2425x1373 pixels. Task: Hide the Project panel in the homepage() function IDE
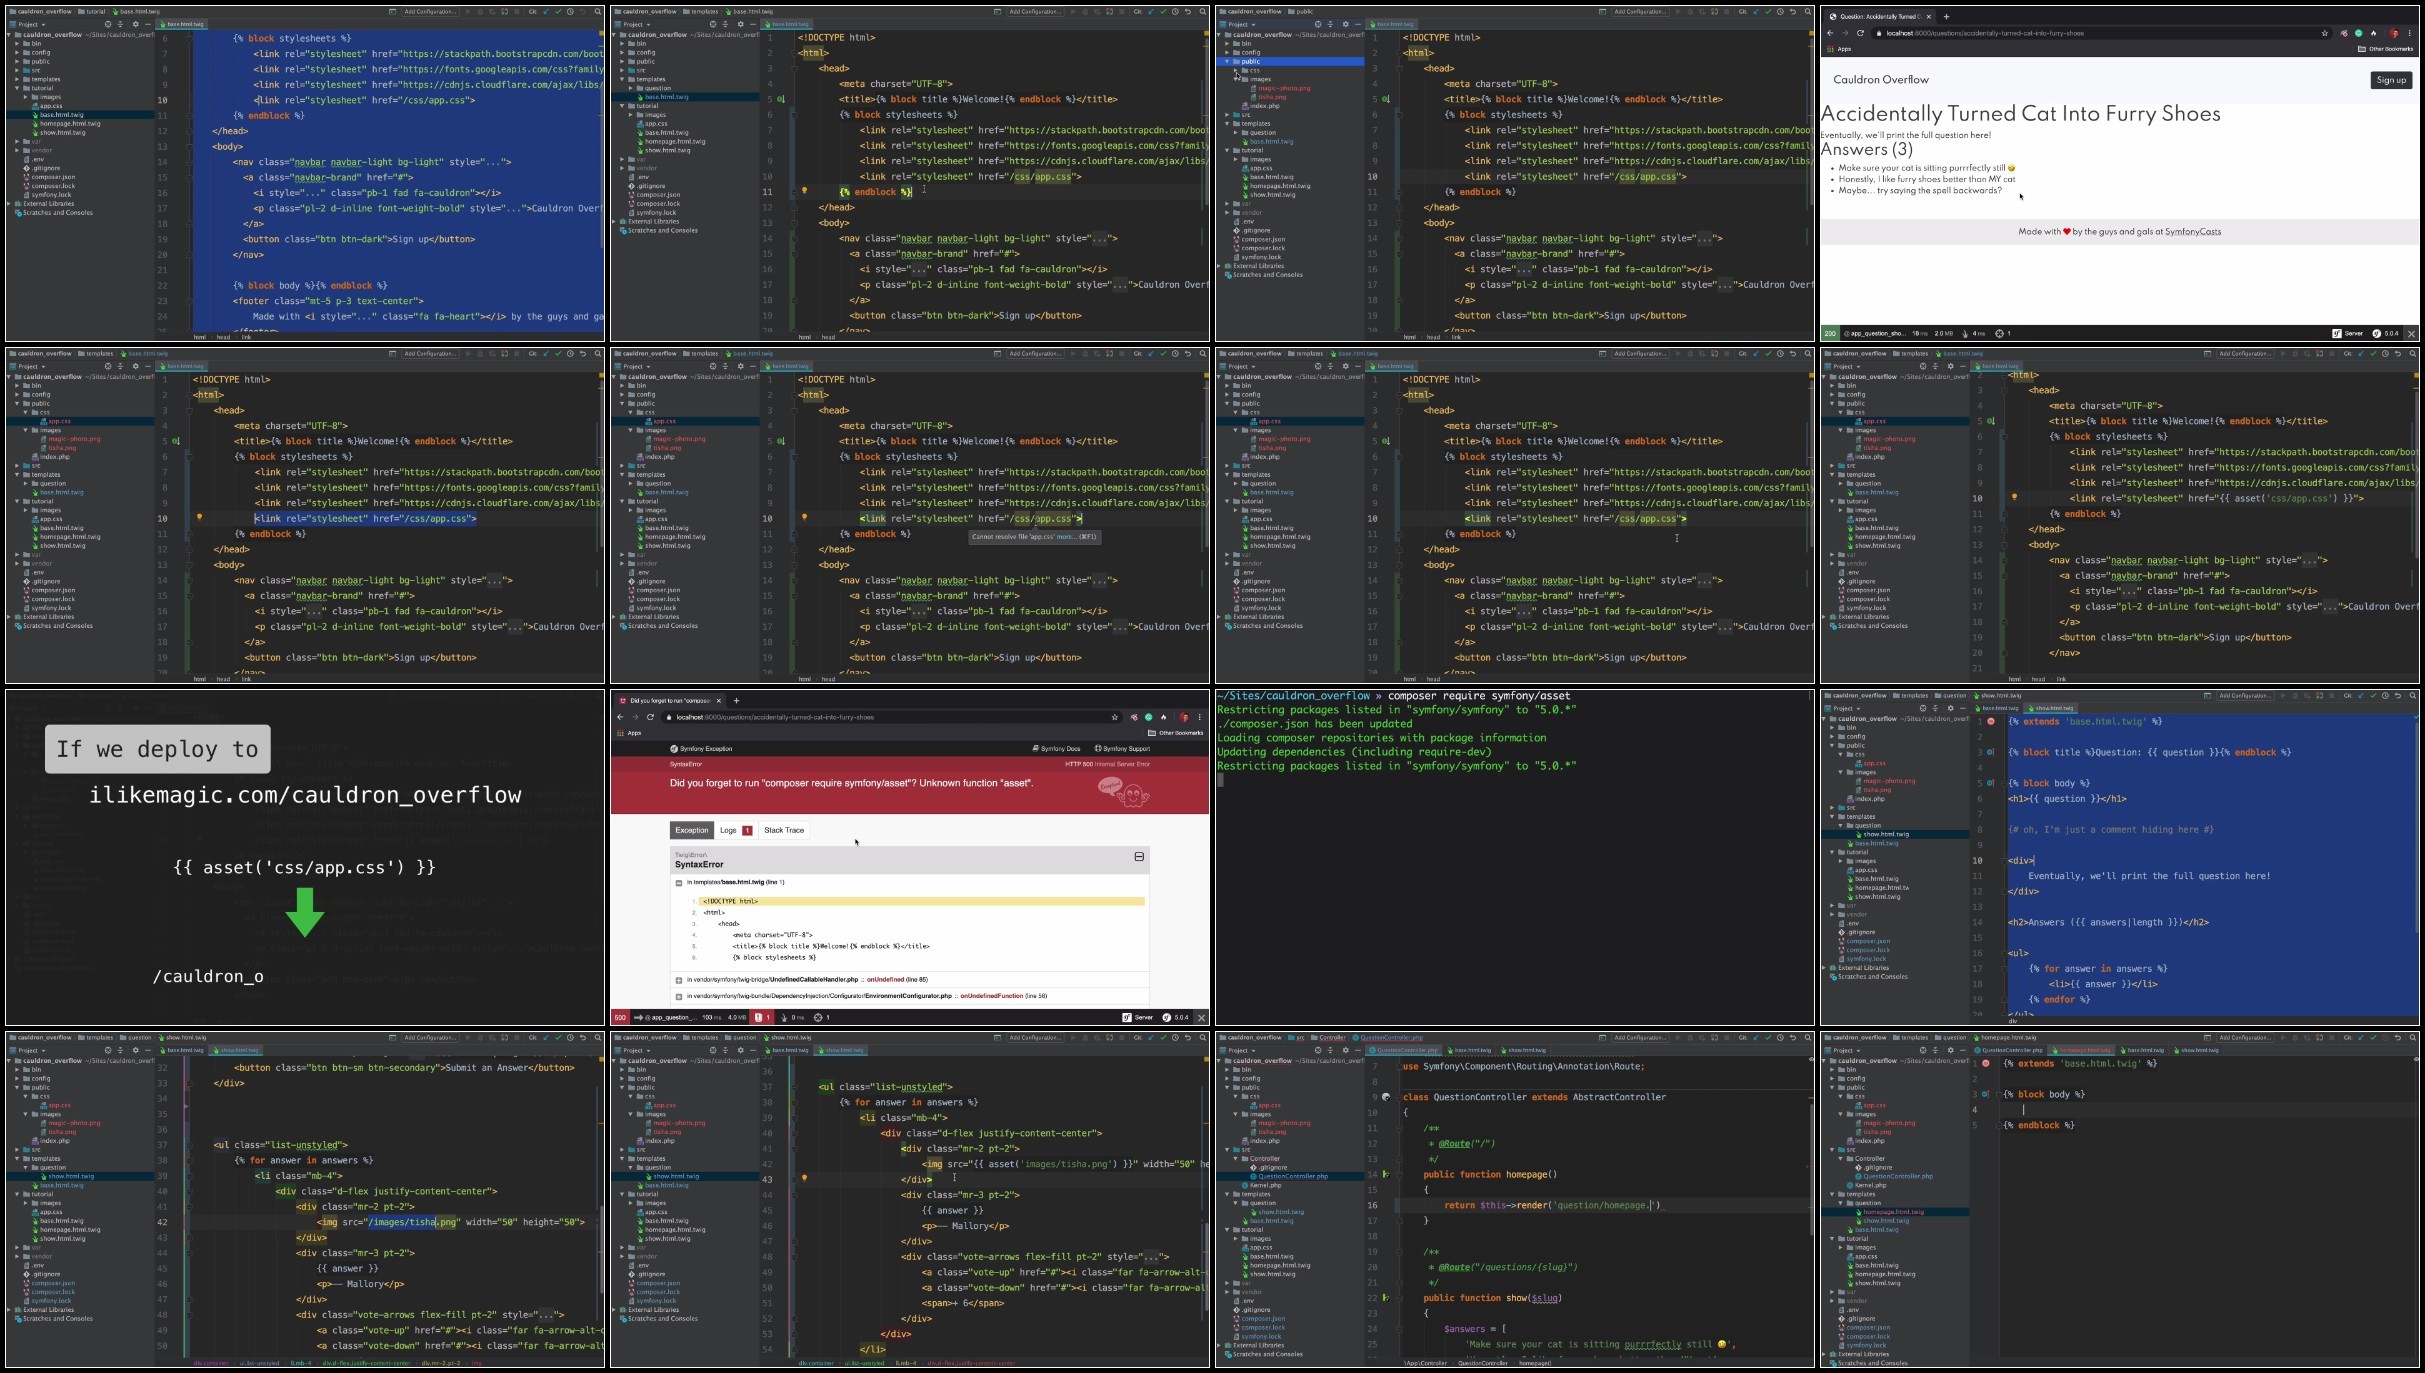1357,1050
